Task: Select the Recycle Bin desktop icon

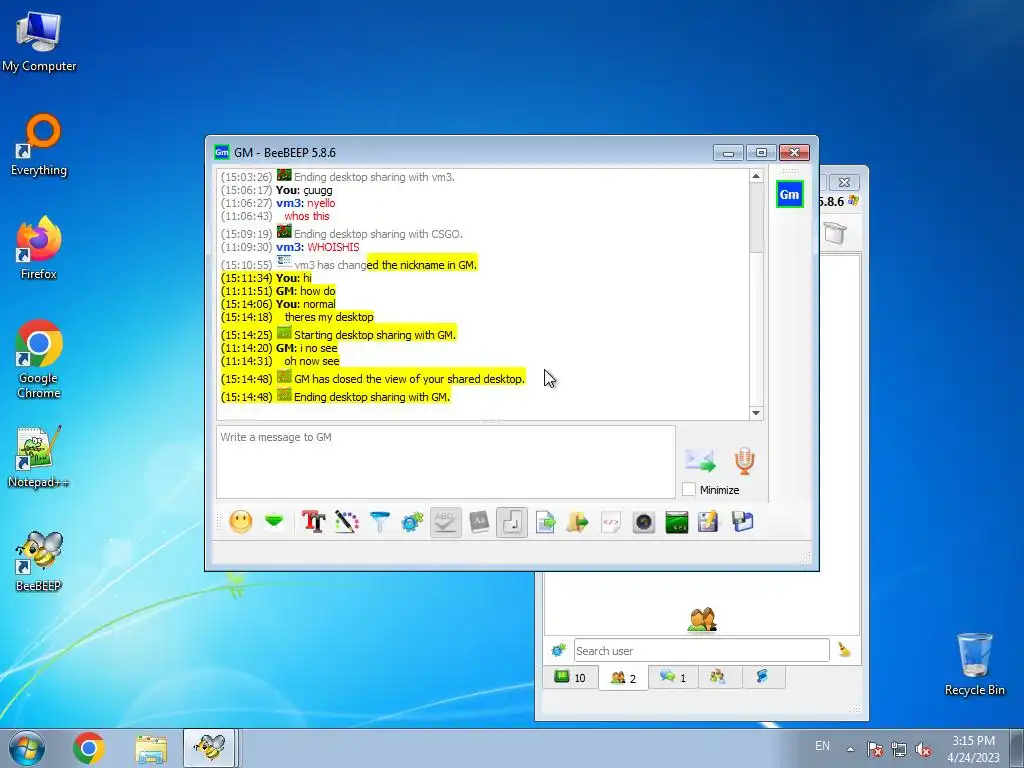Action: coord(974,664)
